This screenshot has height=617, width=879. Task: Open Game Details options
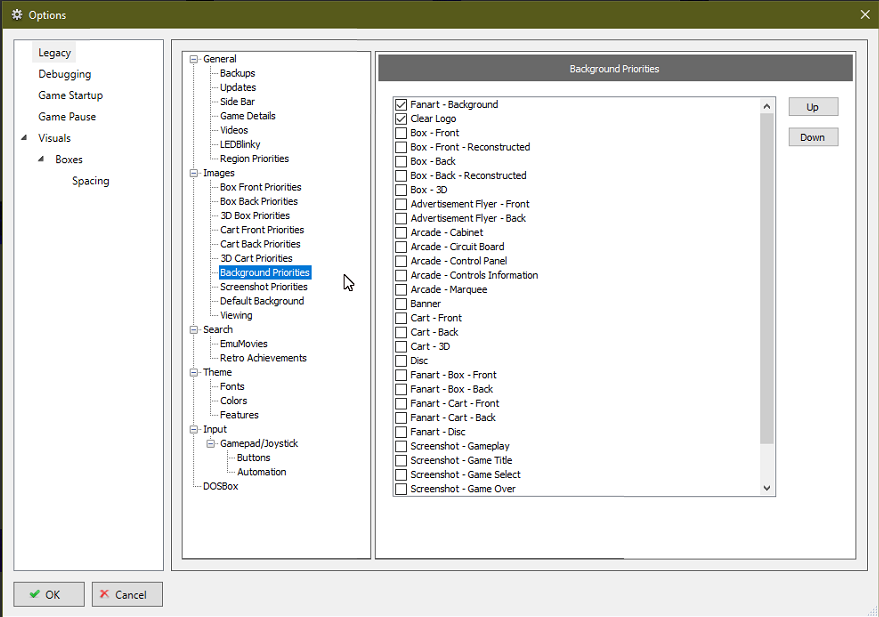click(x=248, y=116)
